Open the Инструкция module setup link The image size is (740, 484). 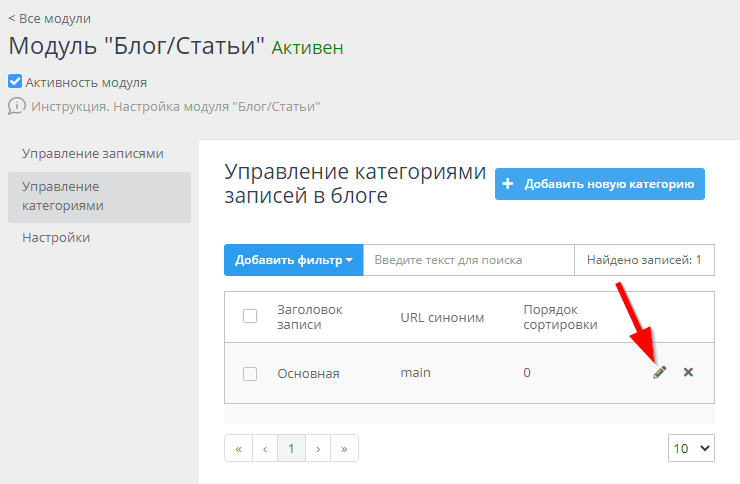click(x=176, y=106)
